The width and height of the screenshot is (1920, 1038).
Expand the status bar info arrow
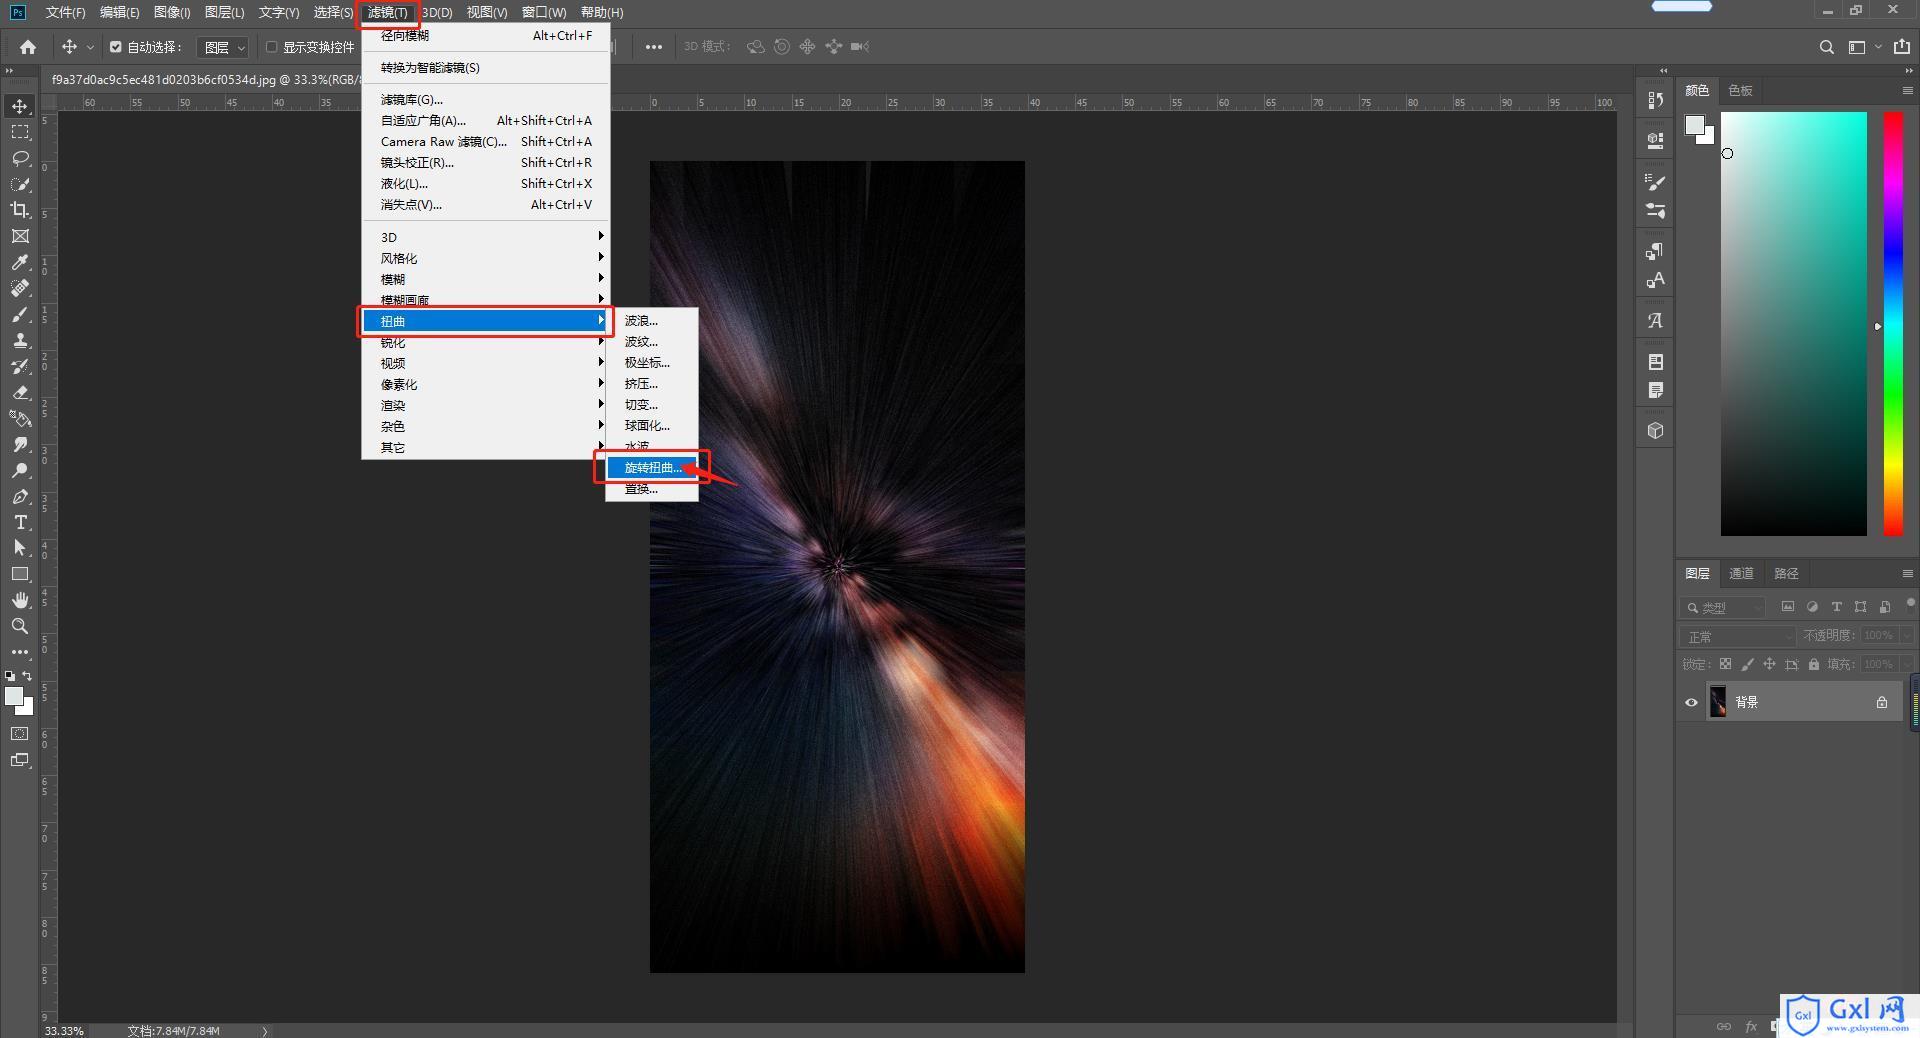pos(265,1031)
